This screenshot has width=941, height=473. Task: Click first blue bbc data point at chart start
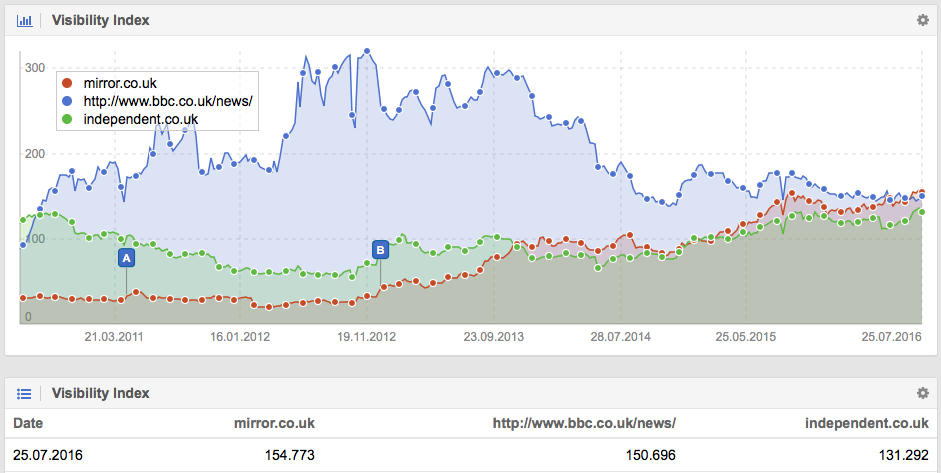[x=23, y=245]
